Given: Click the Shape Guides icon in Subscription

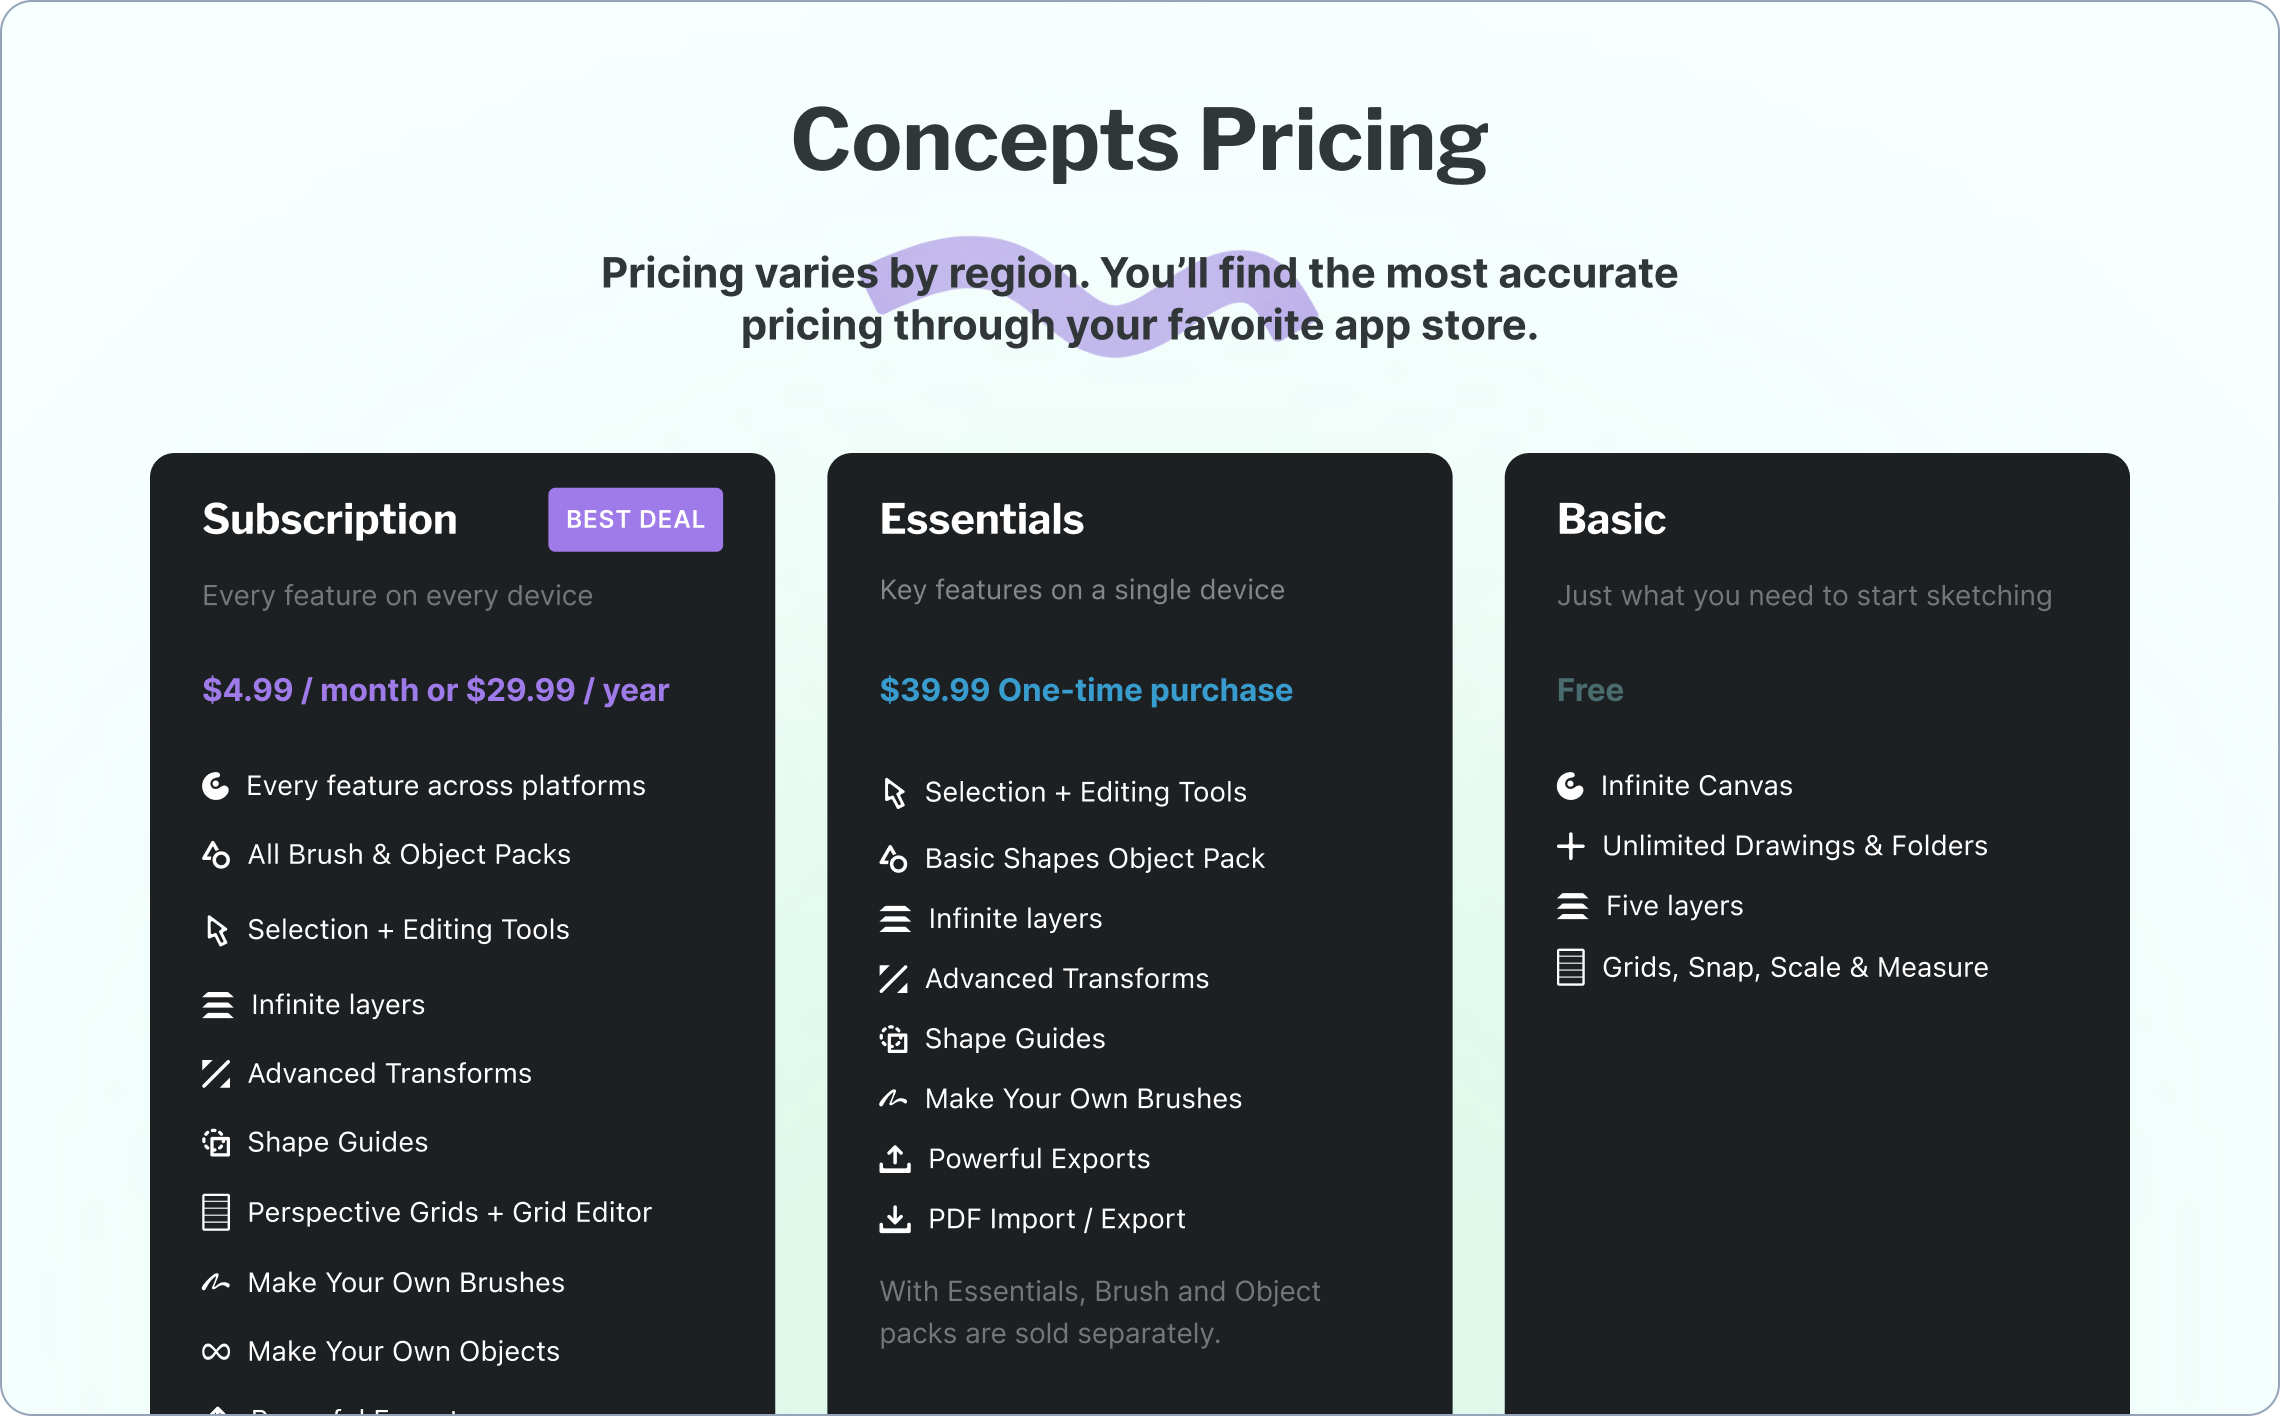Looking at the screenshot, I should tap(216, 1142).
